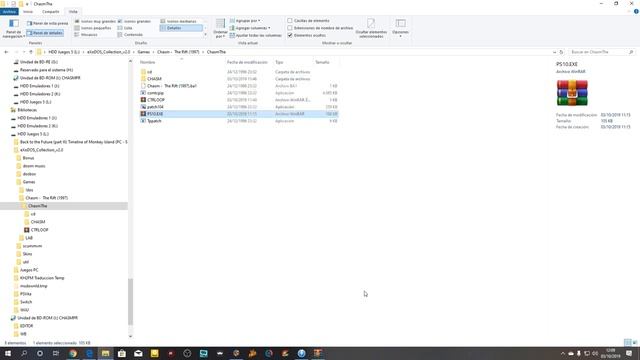Image resolution: width=640 pixels, height=360 pixels.
Task: Expand the layout gallery more arrow
Action: pos(205,35)
